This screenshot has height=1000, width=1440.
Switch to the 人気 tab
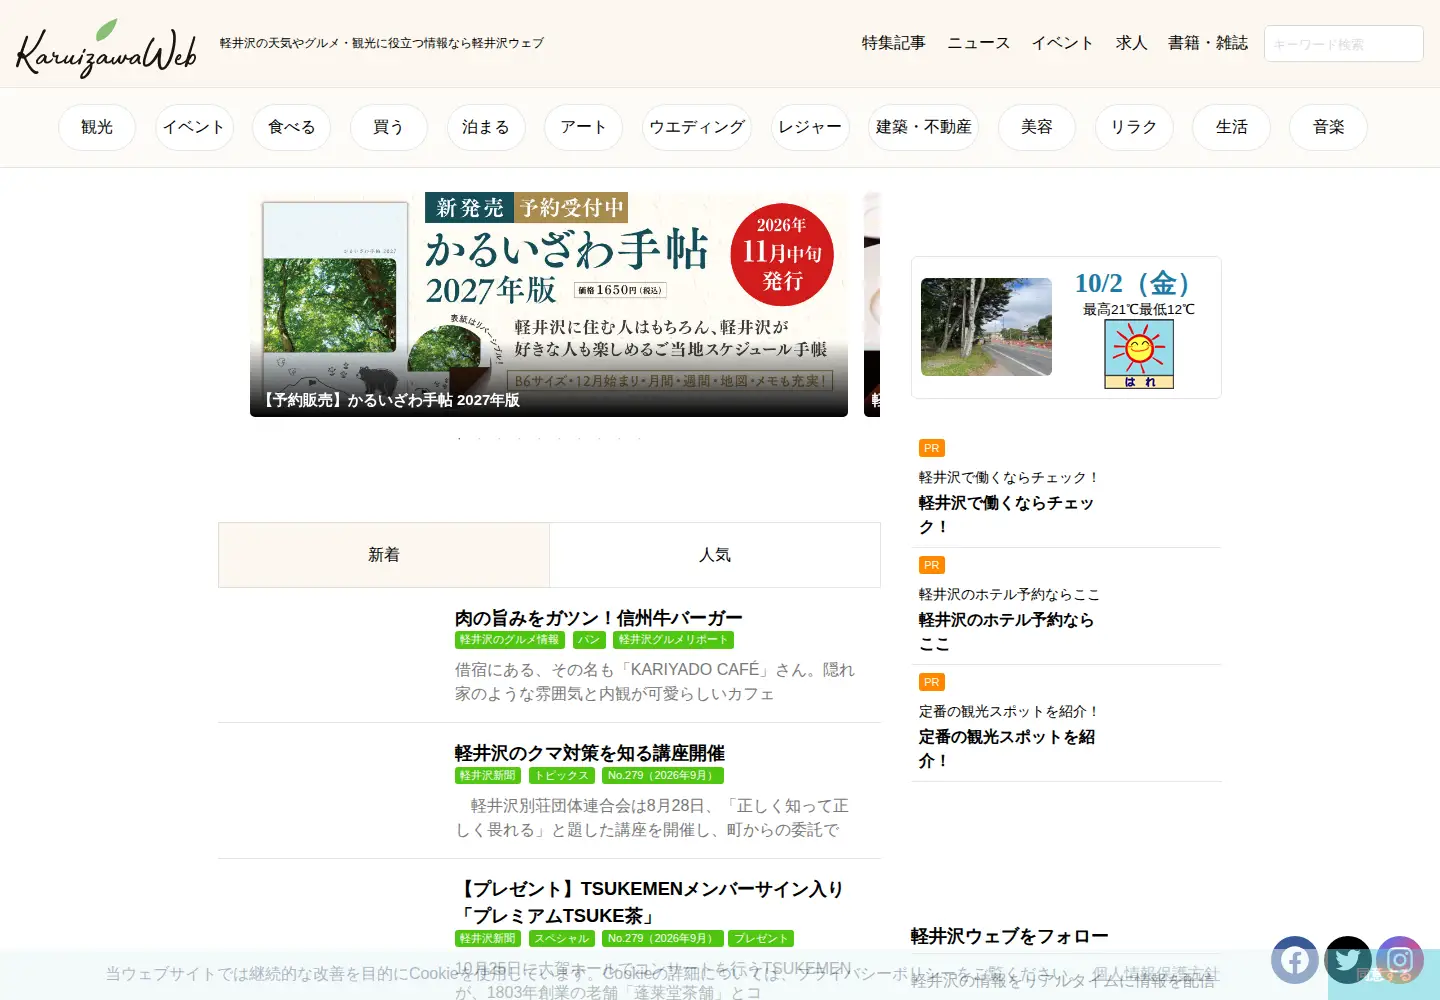click(x=715, y=554)
